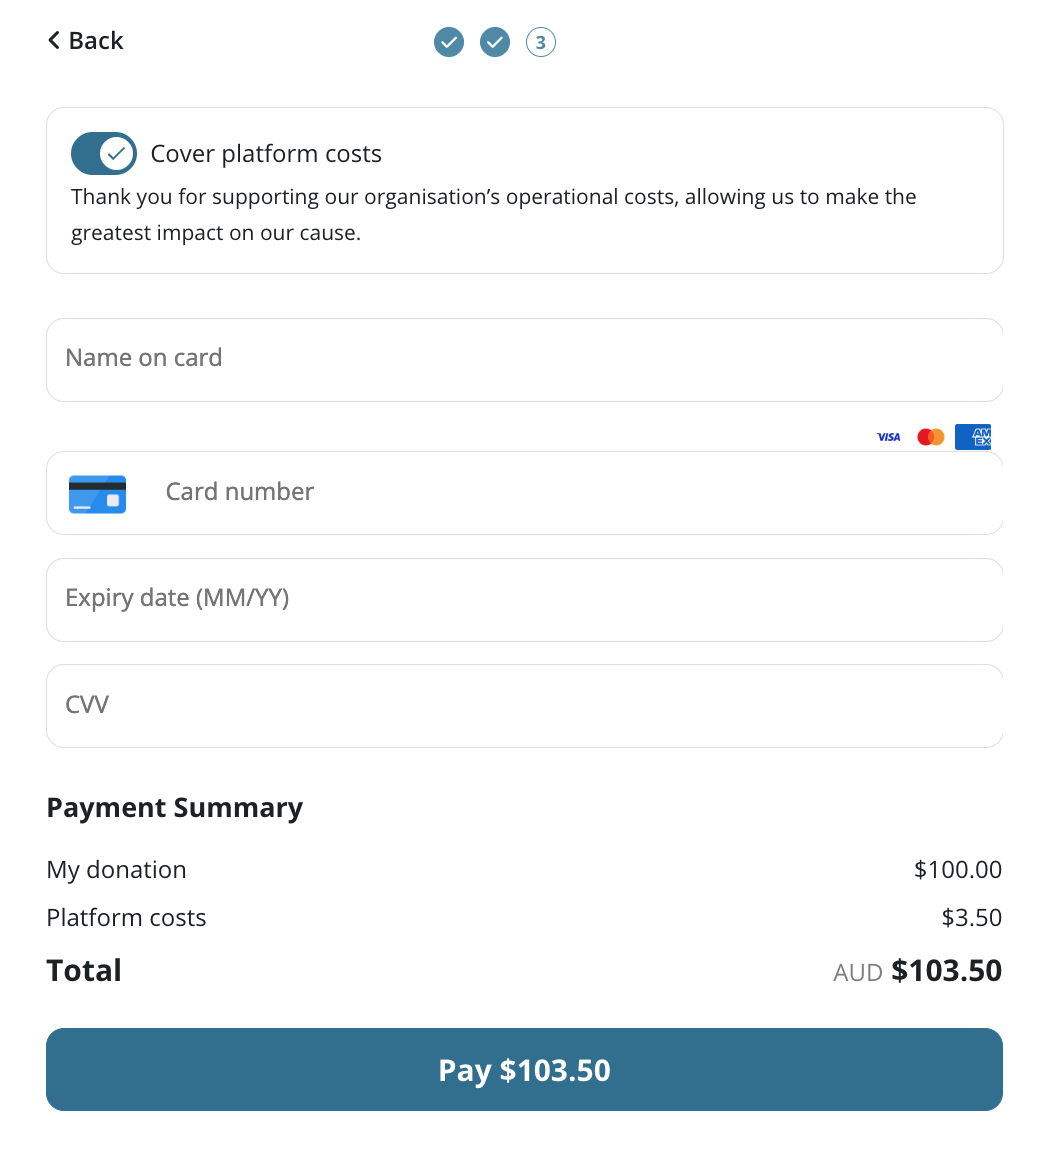Click the $3.50 Platform costs amount
1044x1158 pixels.
click(x=972, y=917)
